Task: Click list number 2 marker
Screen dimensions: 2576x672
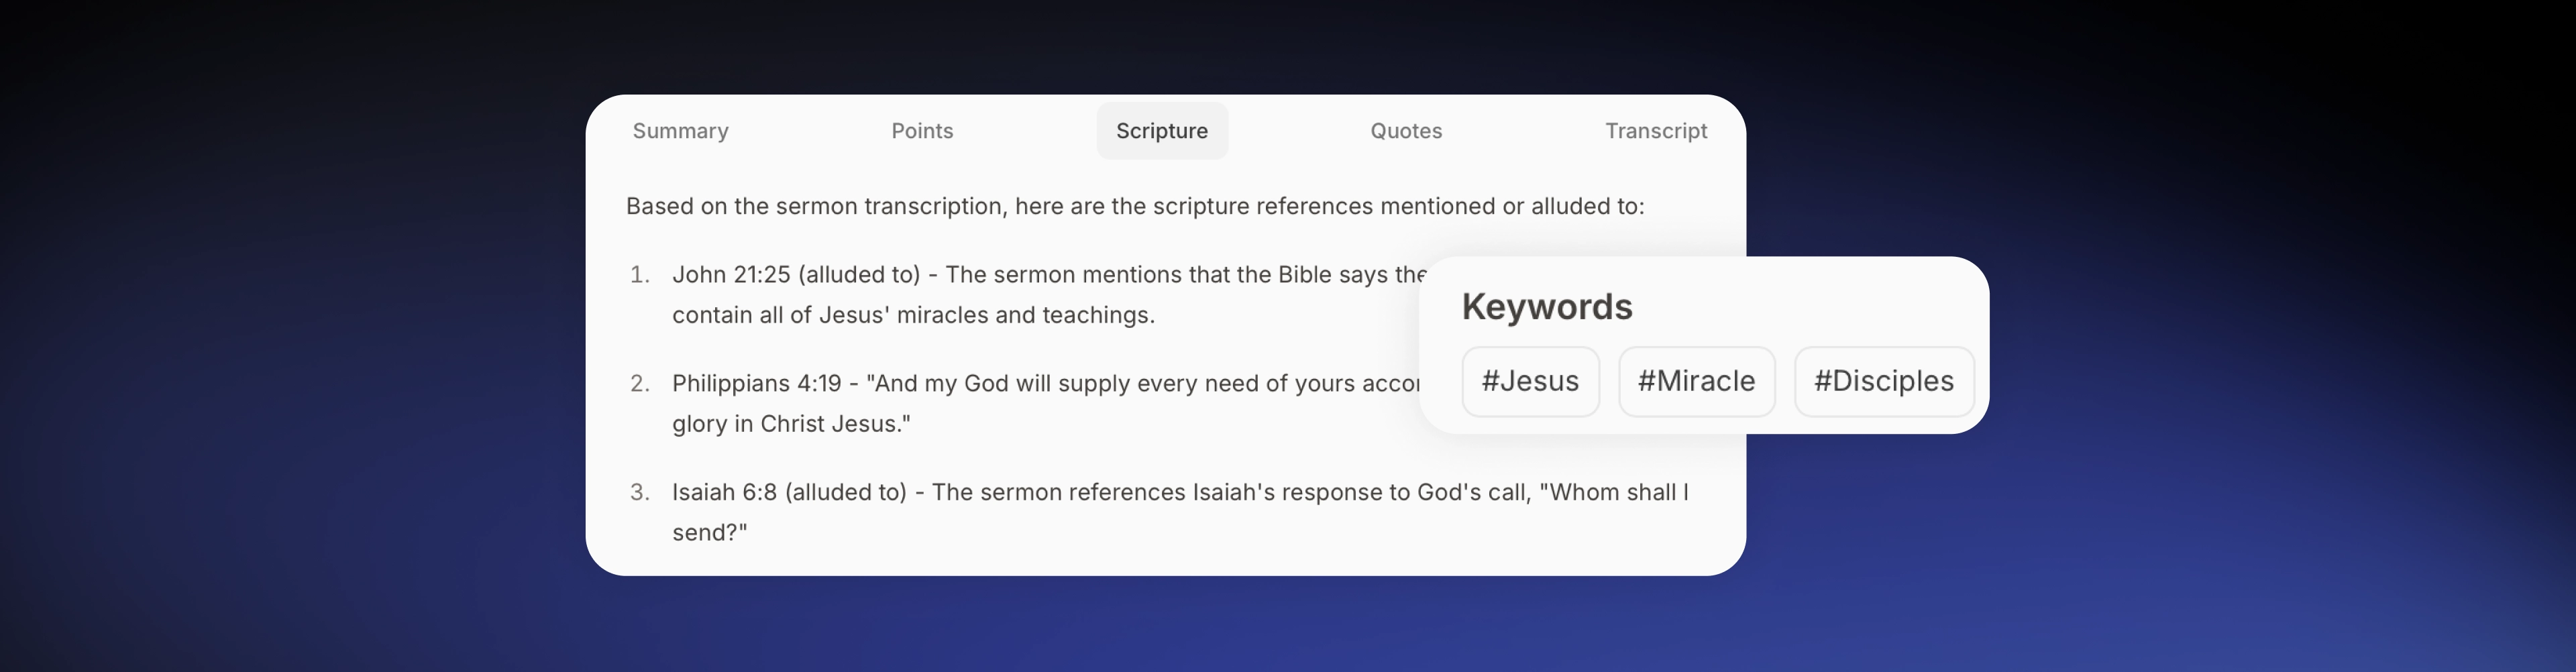Action: click(x=640, y=383)
